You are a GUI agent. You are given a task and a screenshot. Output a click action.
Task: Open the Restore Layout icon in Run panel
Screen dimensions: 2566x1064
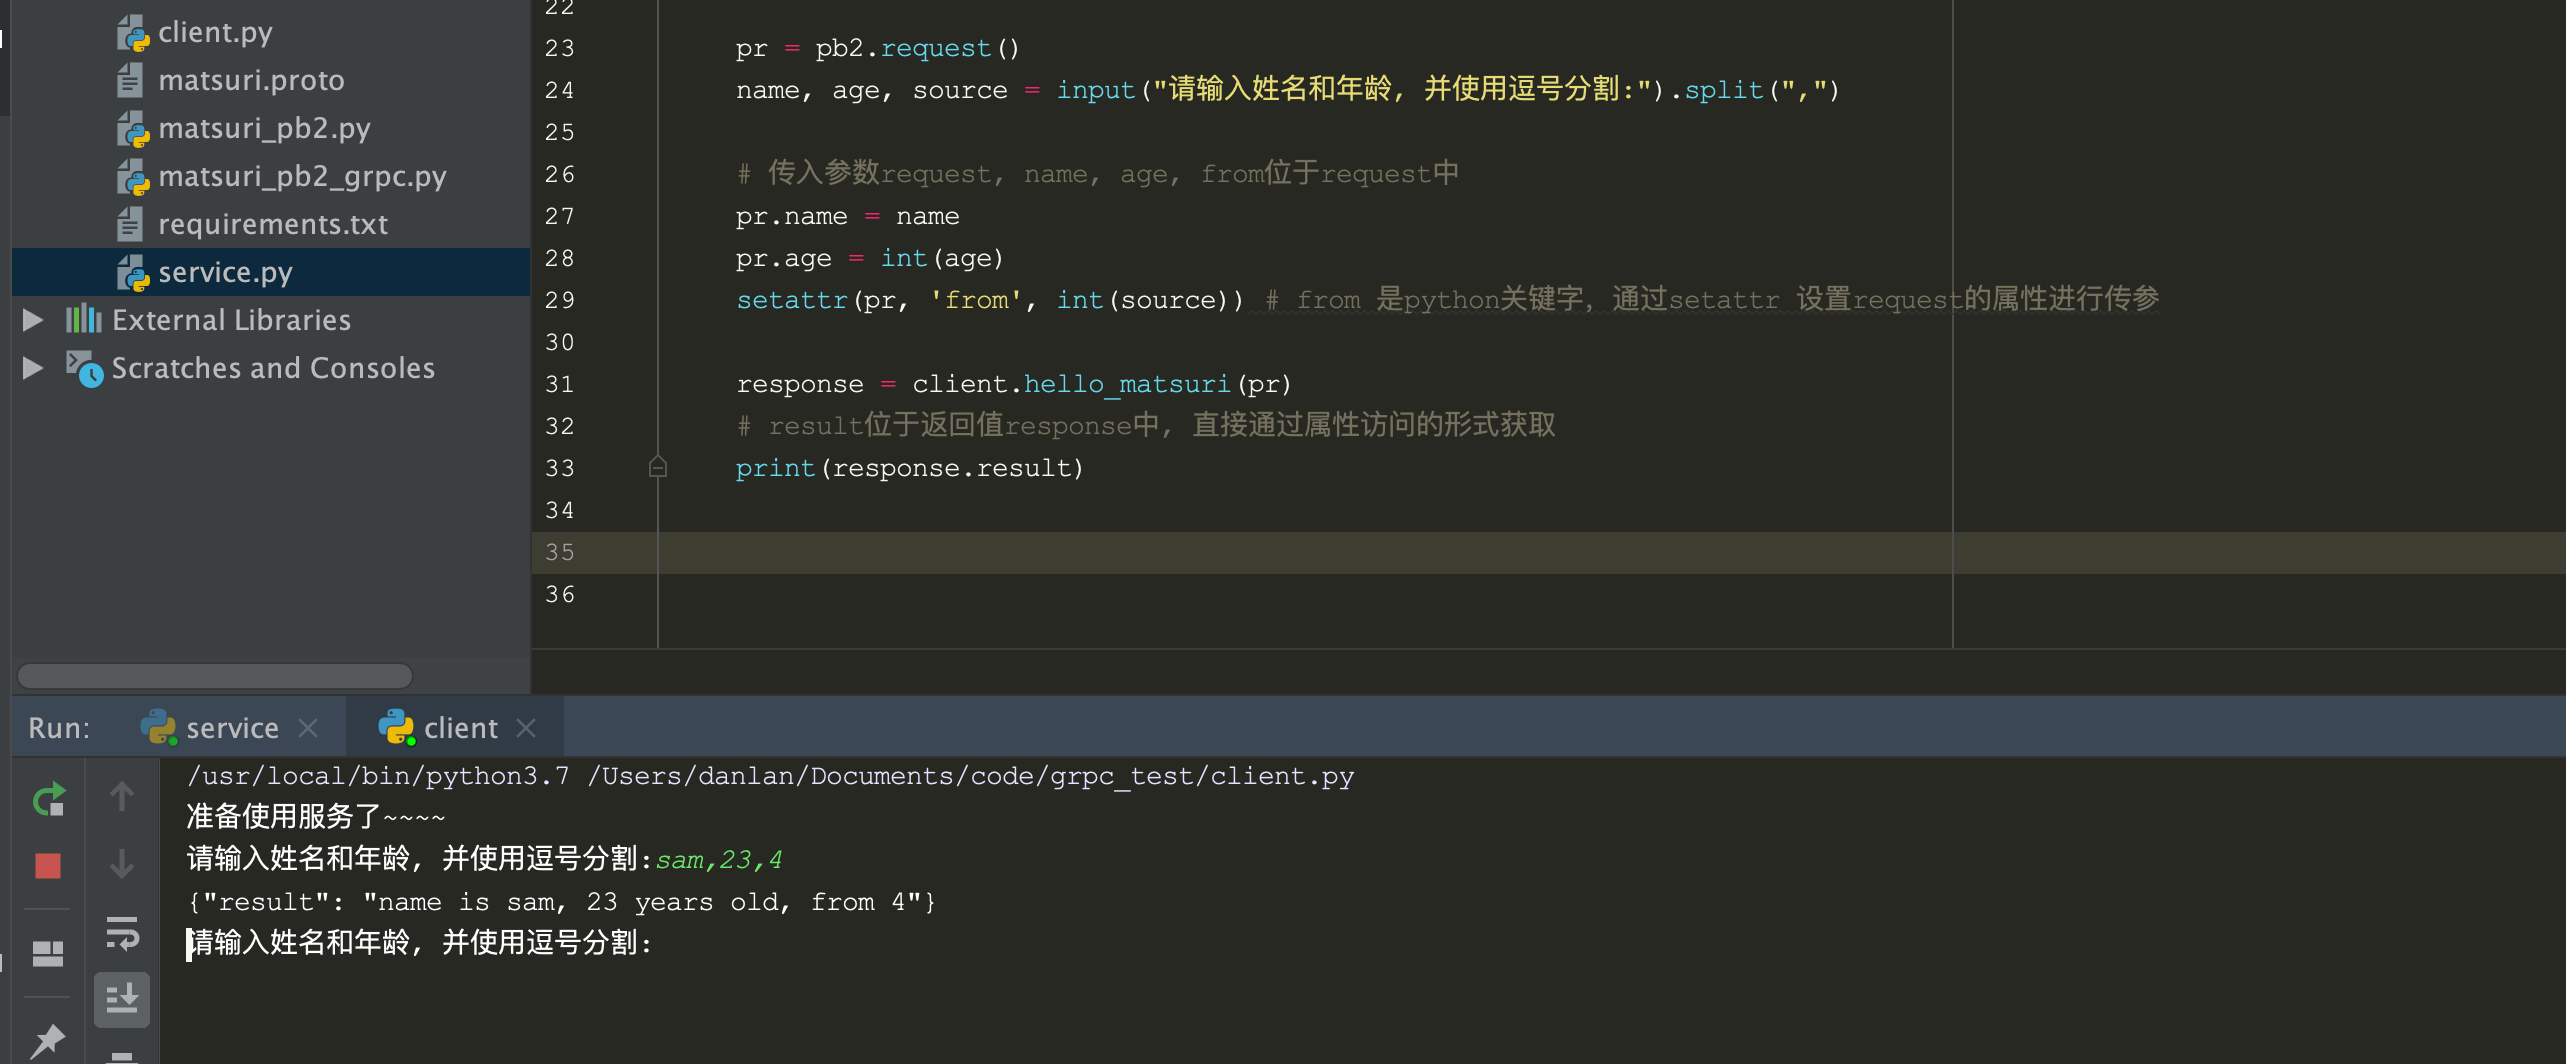(x=48, y=953)
